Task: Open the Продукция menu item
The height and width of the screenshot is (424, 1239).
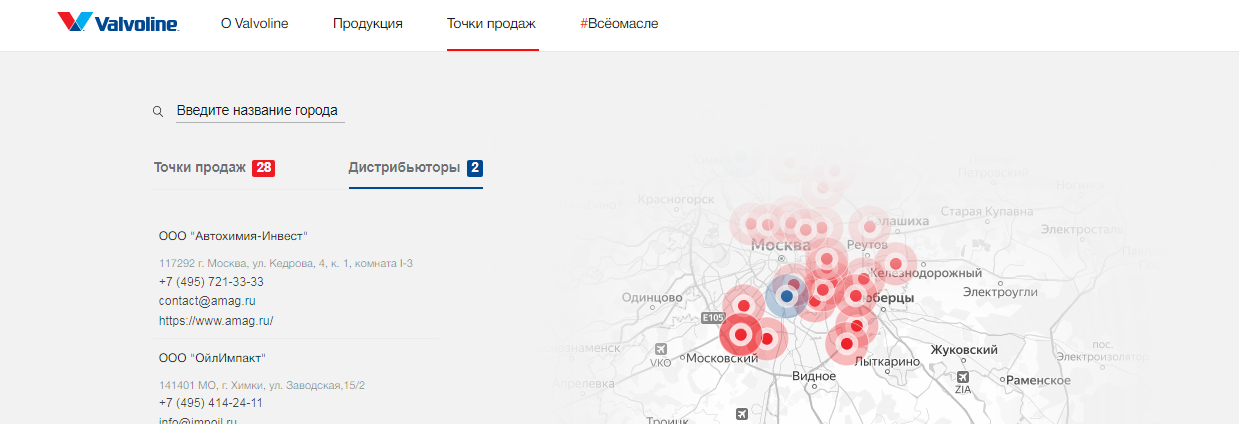Action: (x=368, y=23)
